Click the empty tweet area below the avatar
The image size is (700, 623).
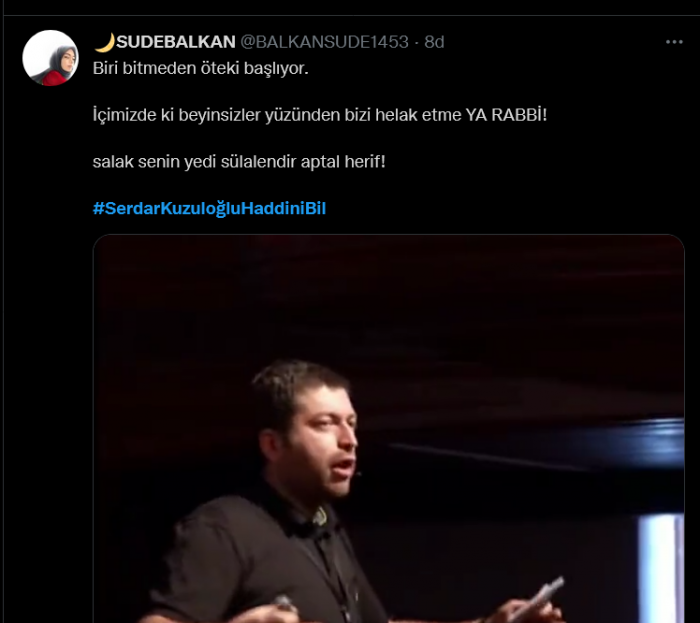coord(49,312)
